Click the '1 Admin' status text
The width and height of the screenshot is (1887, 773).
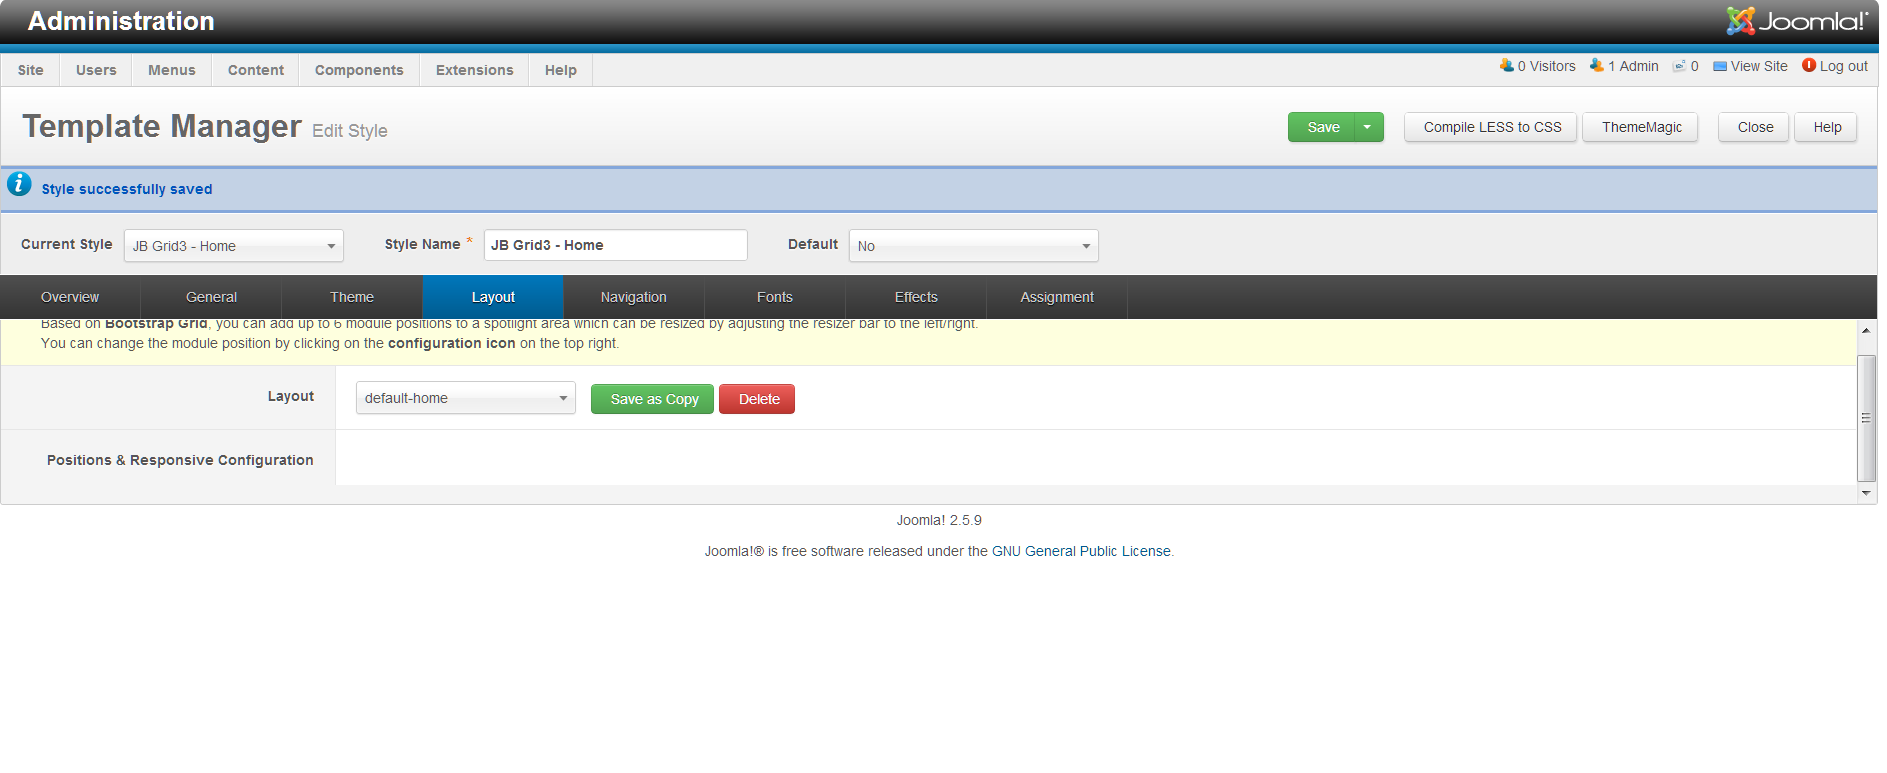[1633, 66]
